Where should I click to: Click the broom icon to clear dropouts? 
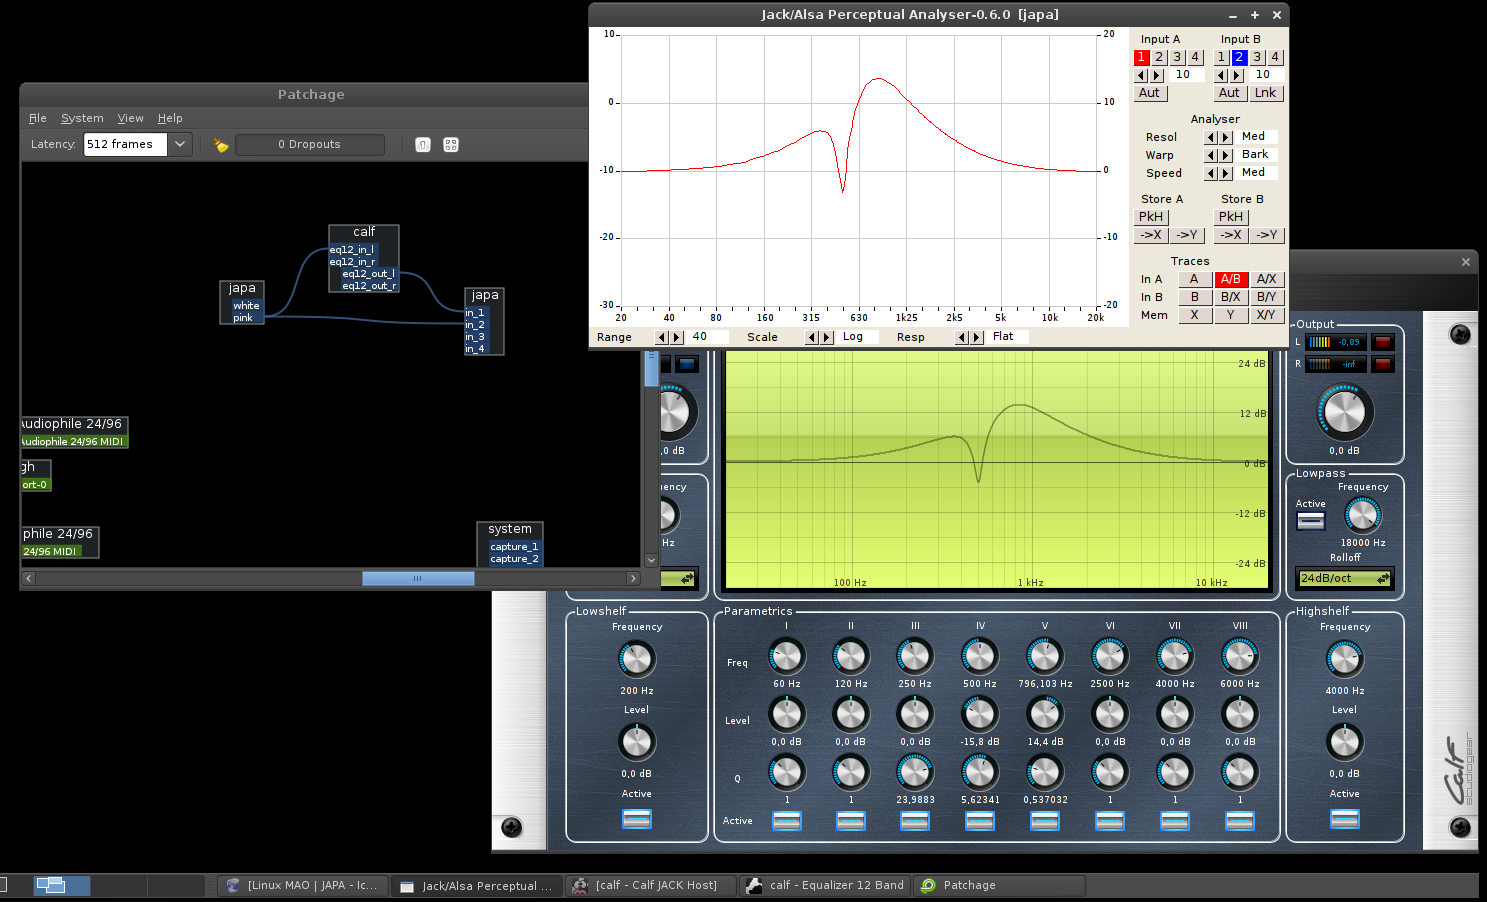coord(221,145)
